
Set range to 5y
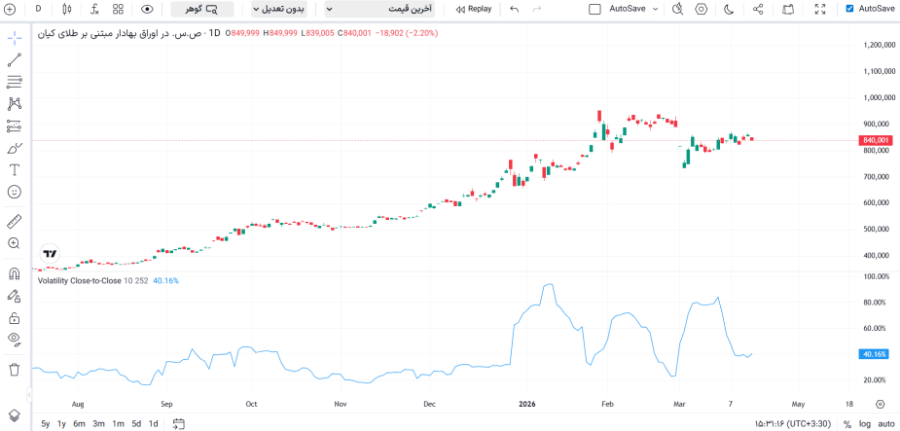(x=45, y=424)
